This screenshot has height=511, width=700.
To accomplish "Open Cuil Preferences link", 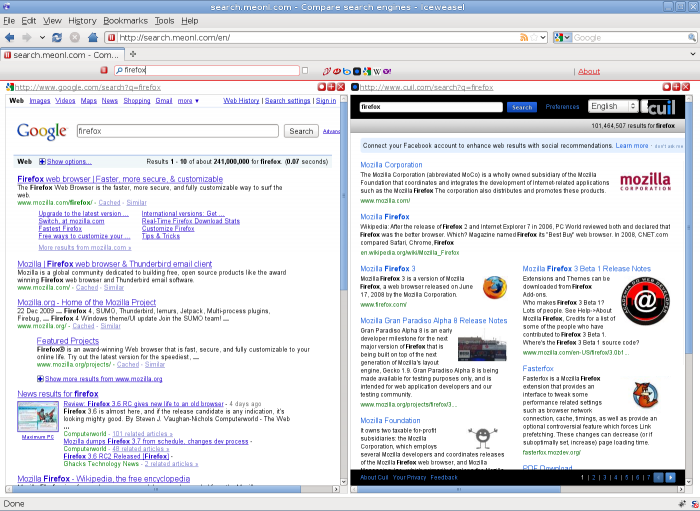I will [x=562, y=107].
